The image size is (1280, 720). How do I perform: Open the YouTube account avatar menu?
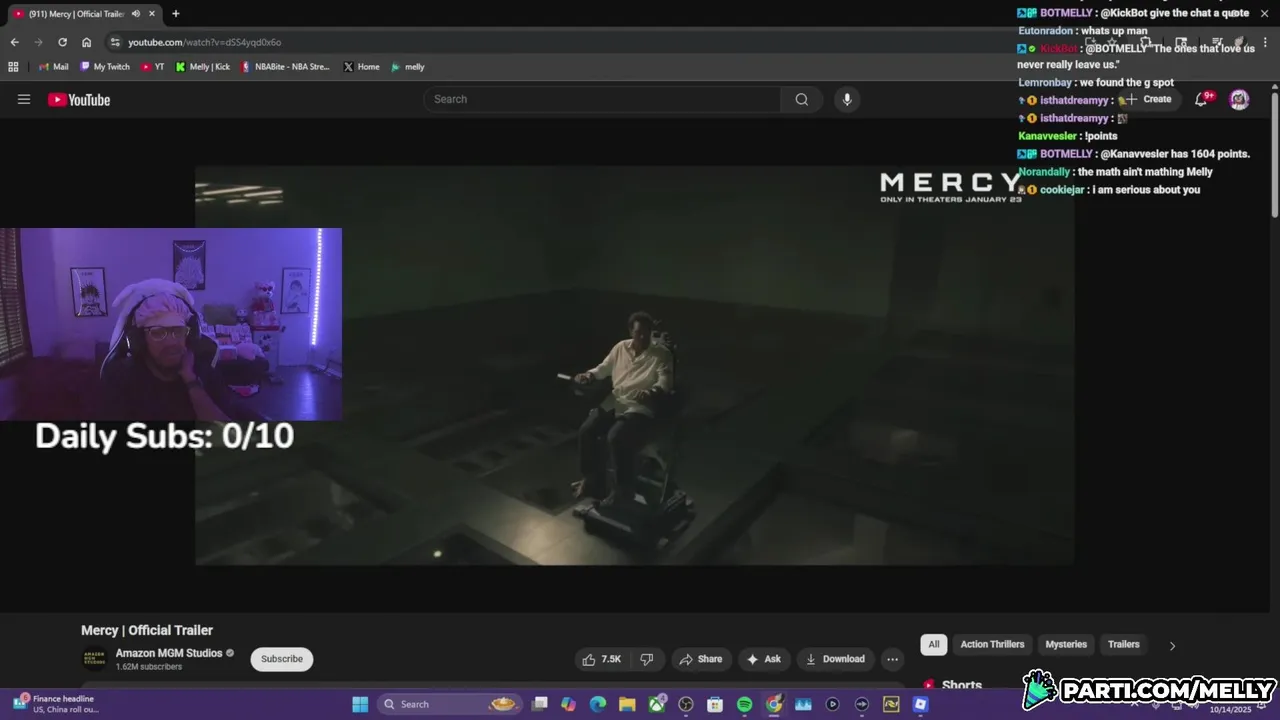point(1239,99)
